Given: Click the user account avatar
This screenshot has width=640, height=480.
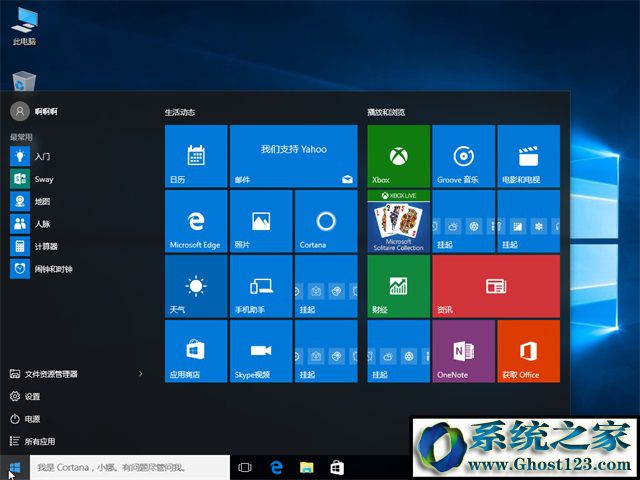Looking at the screenshot, I should click(20, 111).
